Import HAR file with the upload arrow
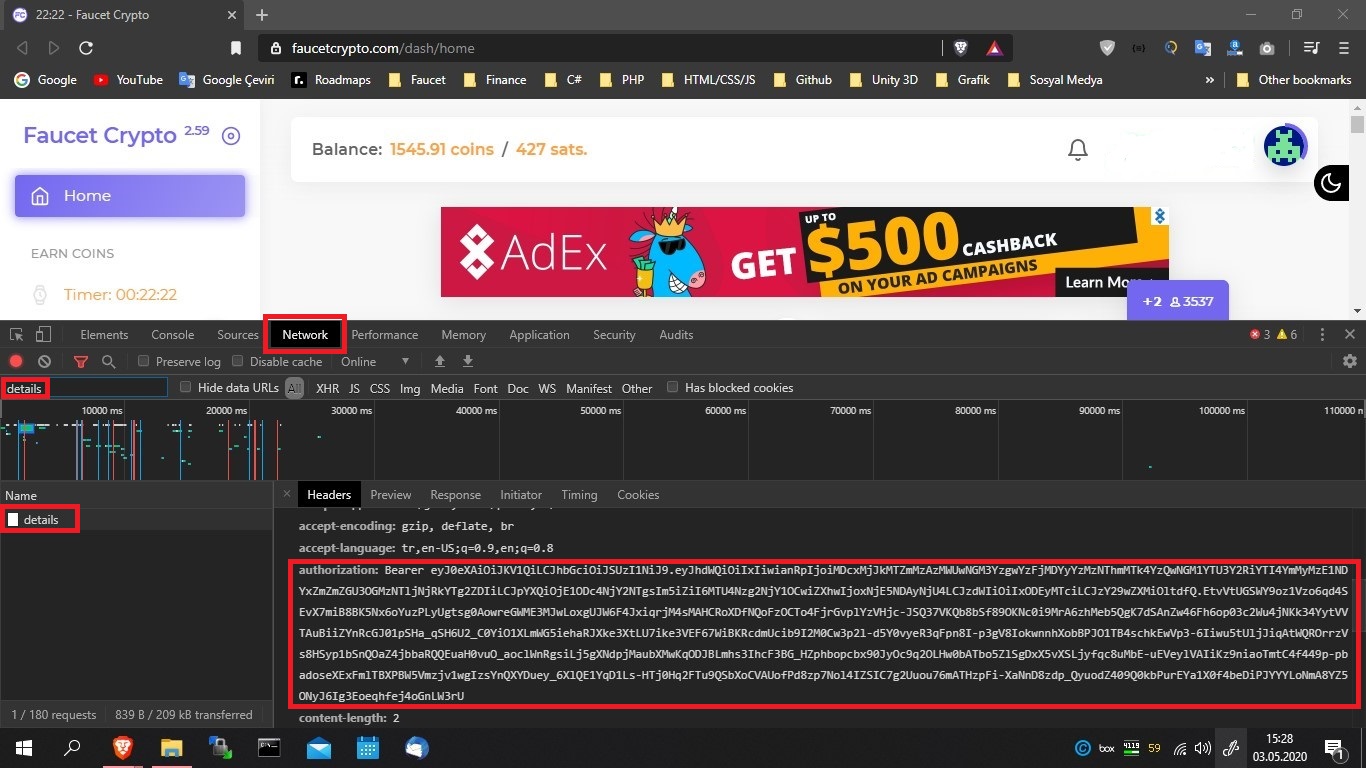This screenshot has height=768, width=1366. pyautogui.click(x=439, y=361)
